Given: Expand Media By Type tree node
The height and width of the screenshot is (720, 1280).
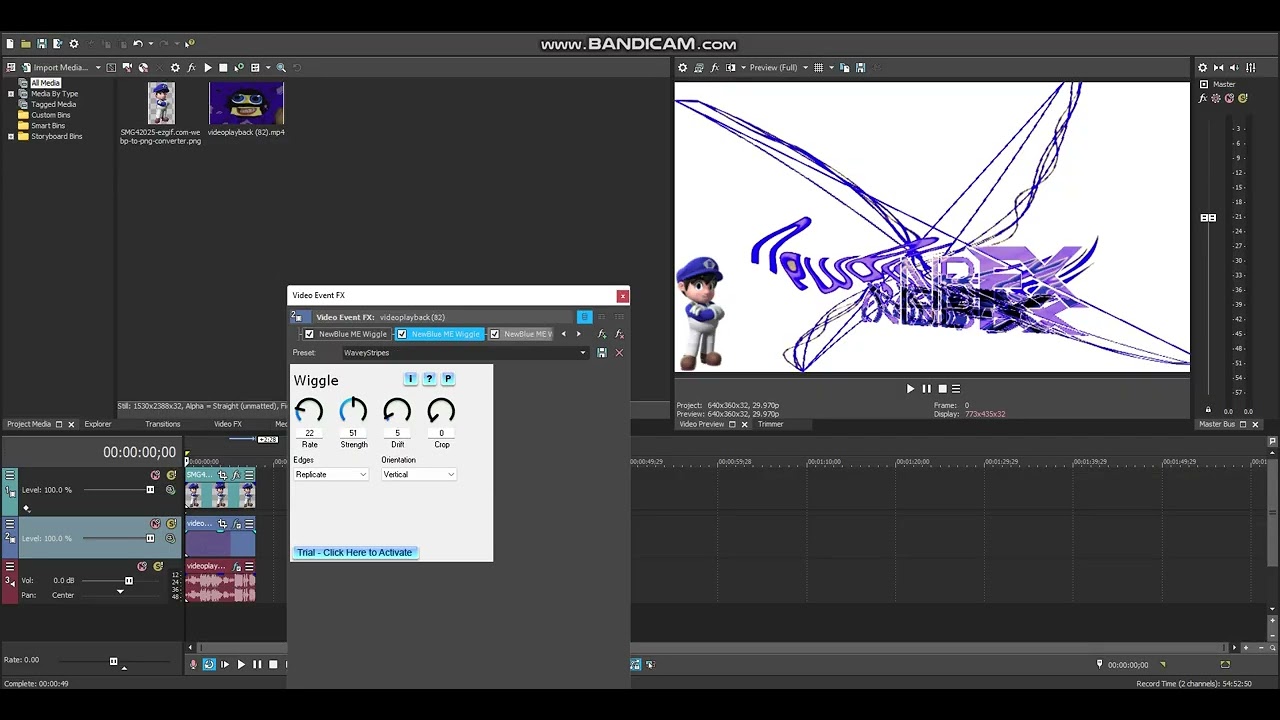Looking at the screenshot, I should click(x=11, y=94).
